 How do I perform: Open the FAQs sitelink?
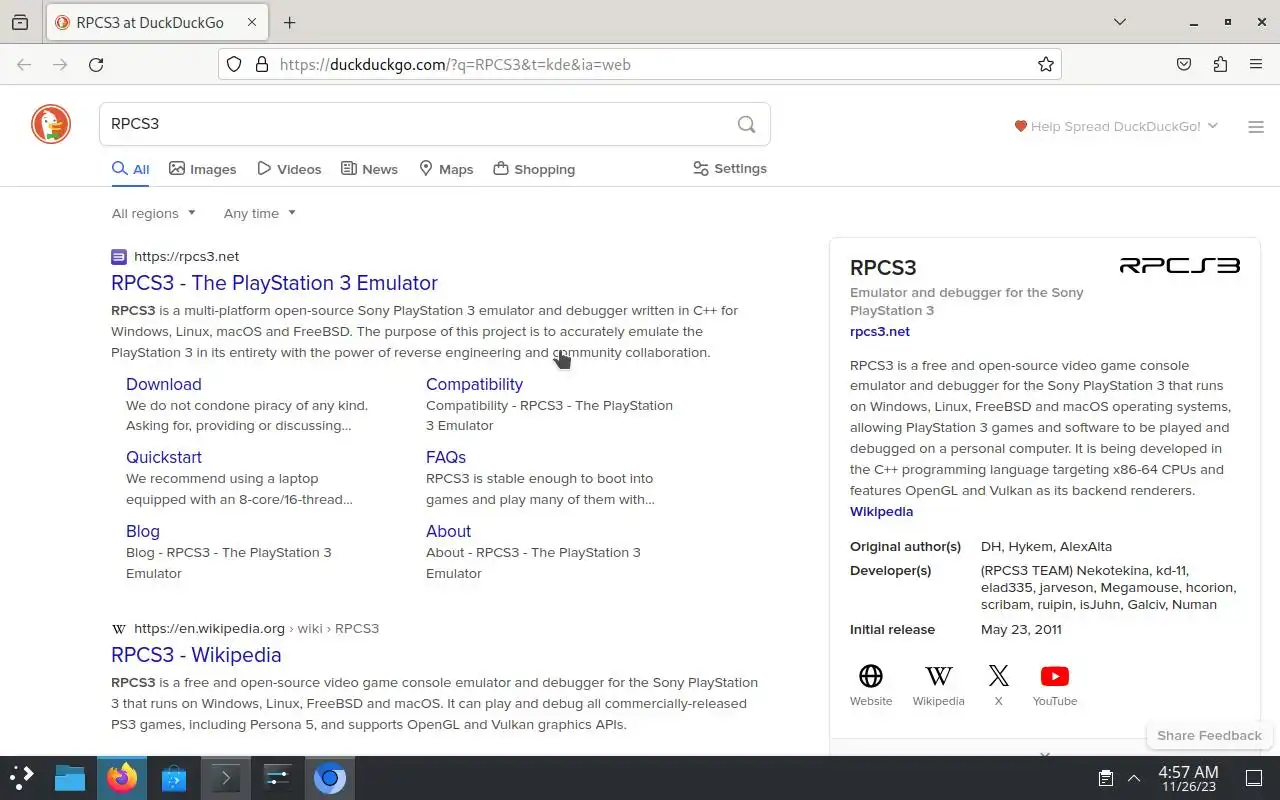(x=446, y=457)
